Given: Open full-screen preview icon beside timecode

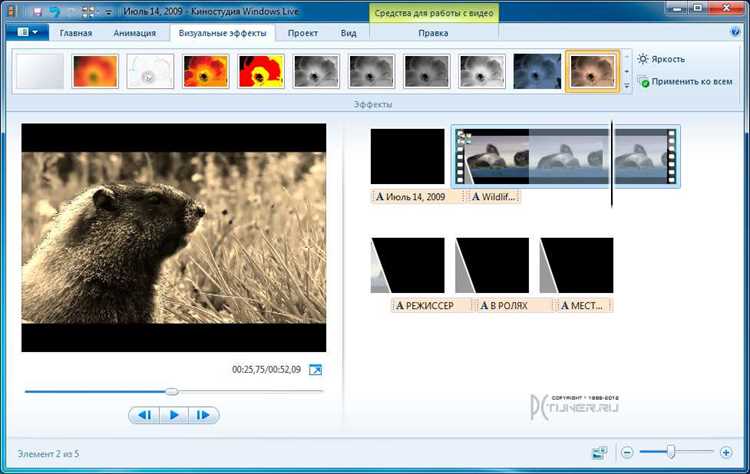Looking at the screenshot, I should 315,370.
